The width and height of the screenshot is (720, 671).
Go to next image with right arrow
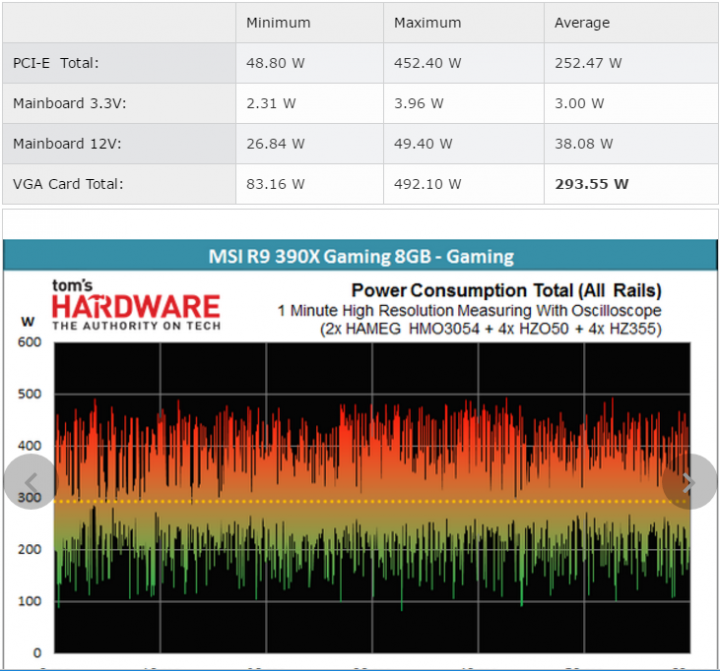pos(689,482)
